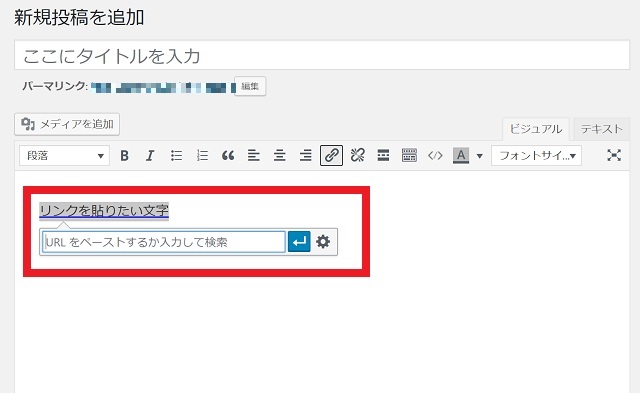
Task: Click the メディアを追加 button
Action: point(67,124)
